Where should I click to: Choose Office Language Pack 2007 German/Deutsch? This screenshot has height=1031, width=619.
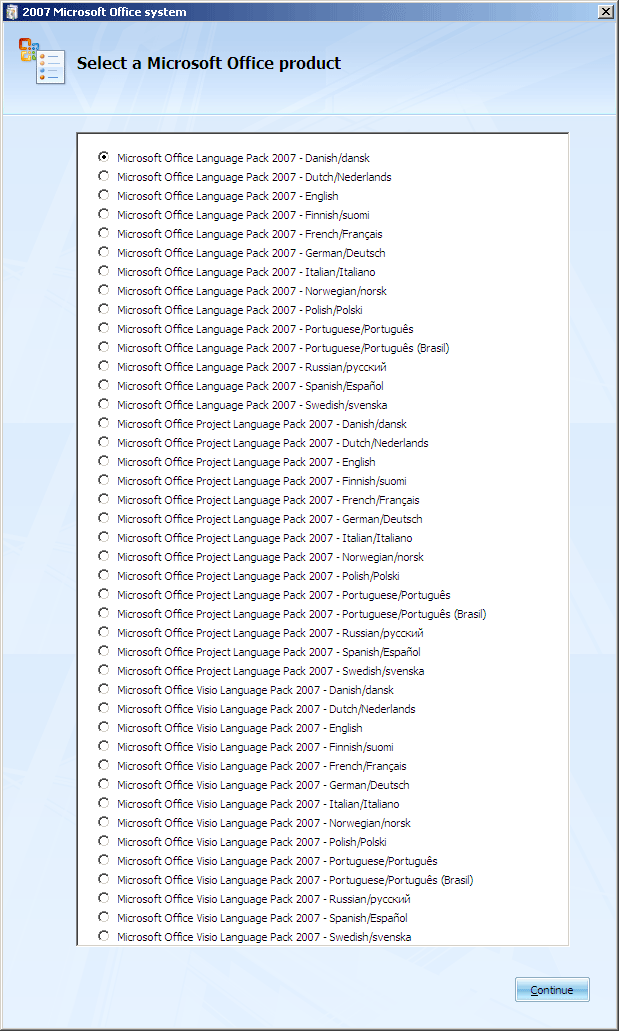point(103,252)
